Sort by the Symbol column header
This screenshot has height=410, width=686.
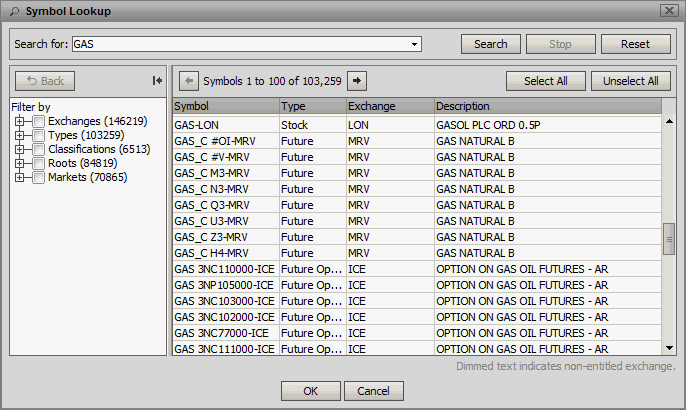pyautogui.click(x=225, y=106)
